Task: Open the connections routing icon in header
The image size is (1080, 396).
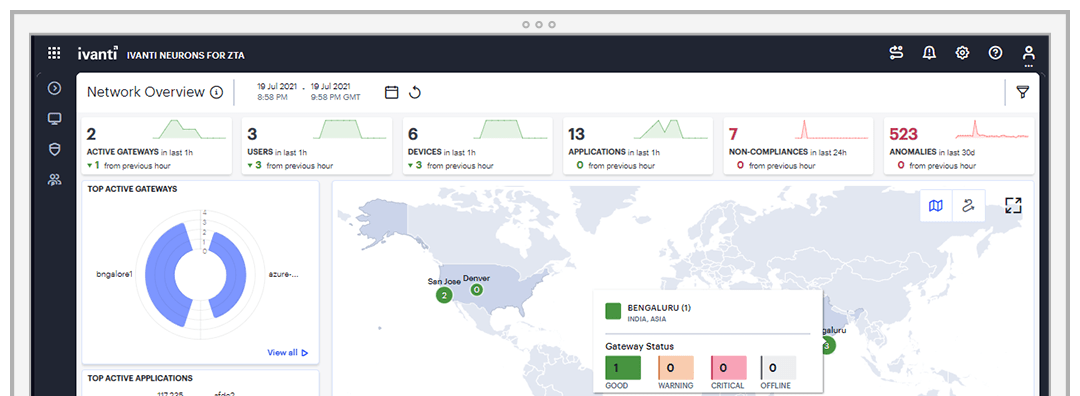Action: tap(896, 53)
